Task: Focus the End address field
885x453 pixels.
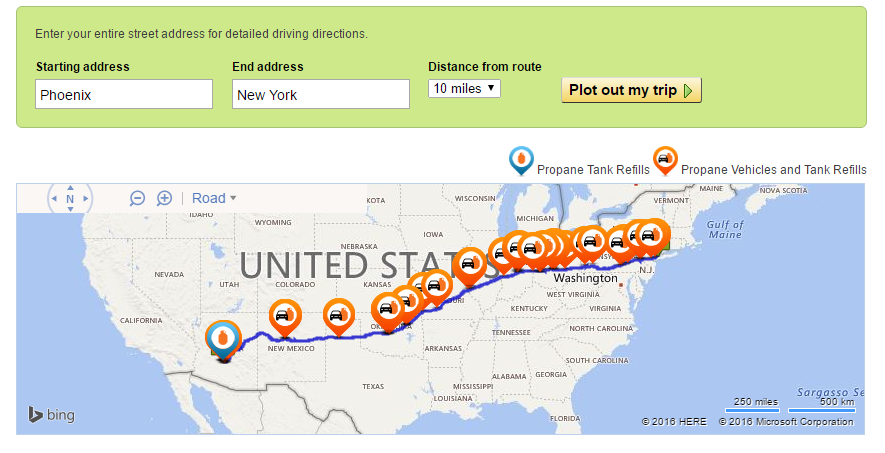Action: (321, 94)
